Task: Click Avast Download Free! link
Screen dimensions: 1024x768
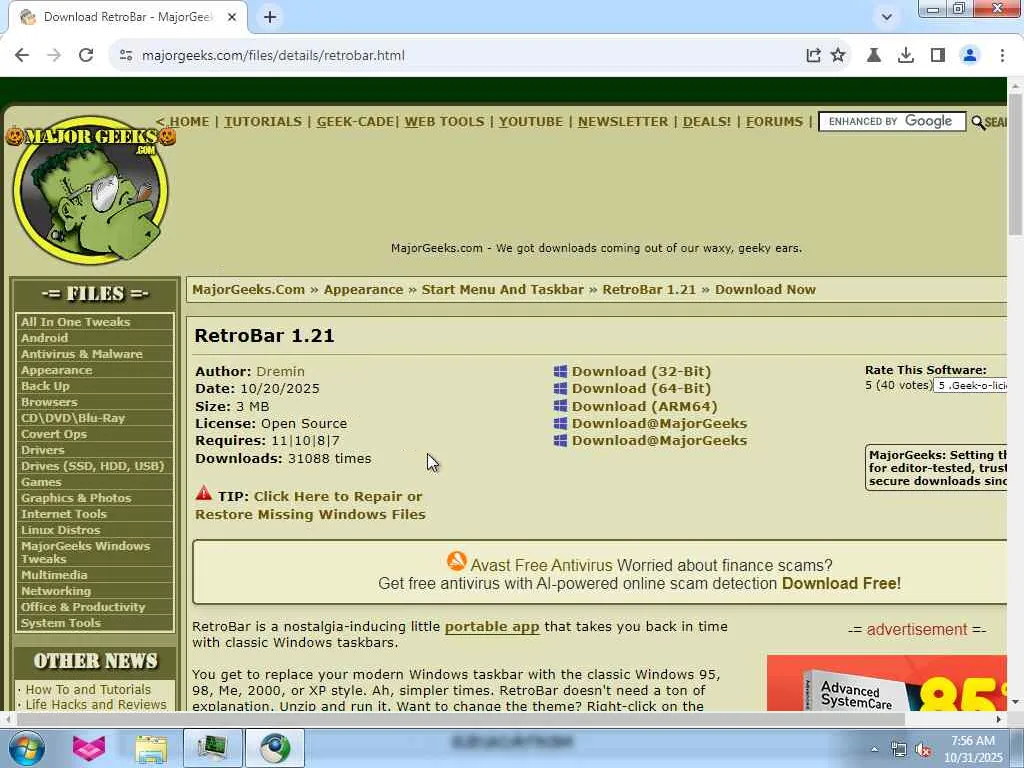Action: (x=841, y=583)
